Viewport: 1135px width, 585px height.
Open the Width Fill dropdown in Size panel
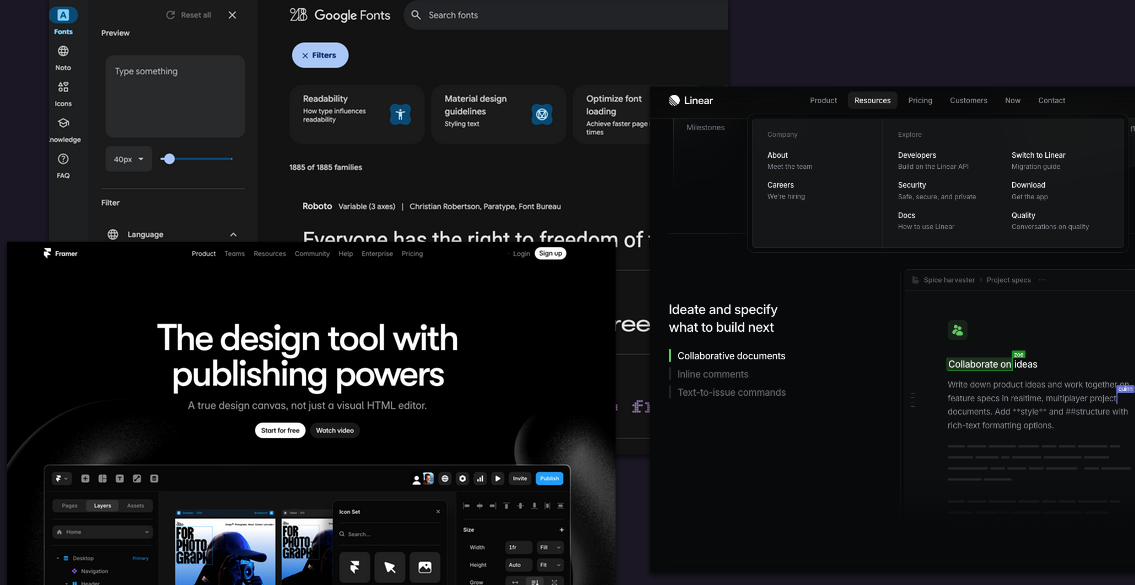click(550, 547)
